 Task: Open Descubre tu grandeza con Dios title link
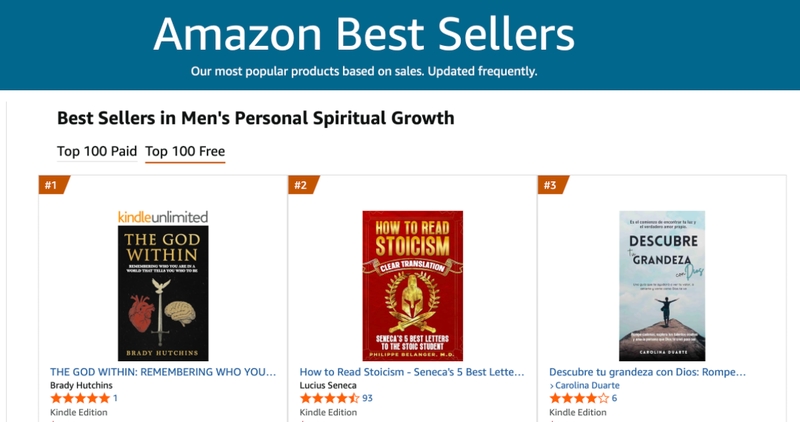[x=648, y=372]
